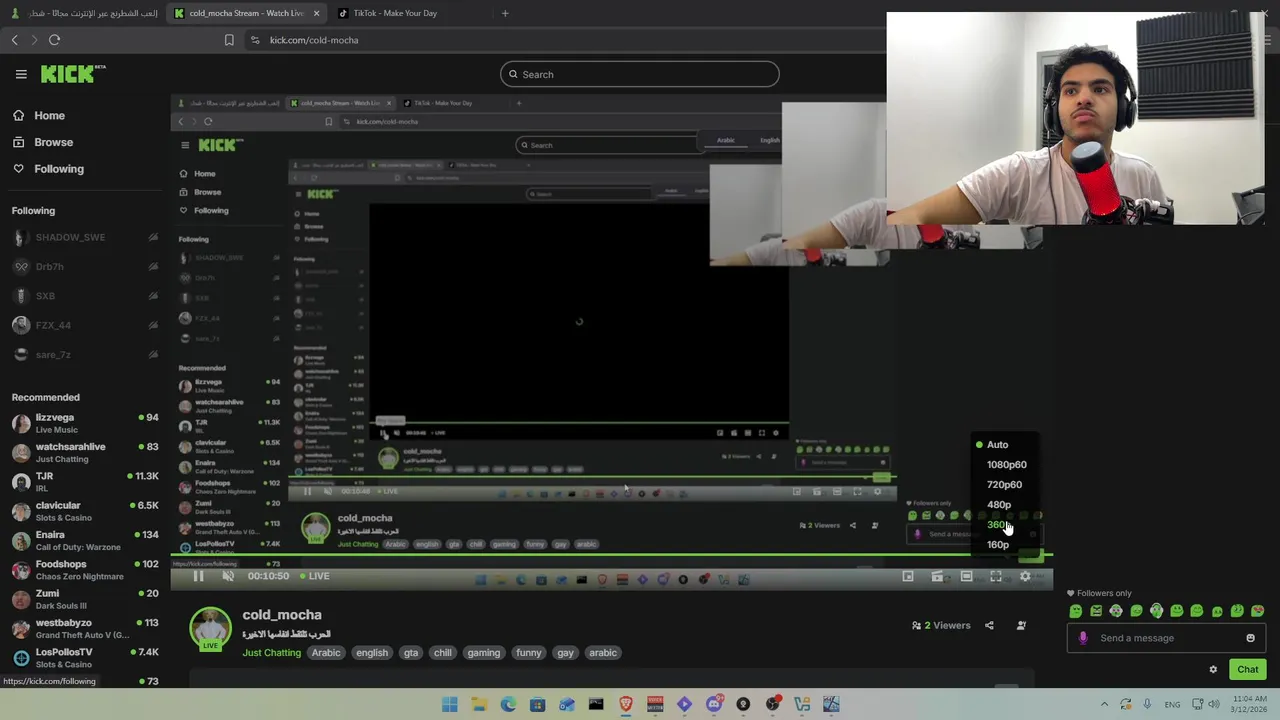
Task: Go back in browser history
Action: coord(15,40)
